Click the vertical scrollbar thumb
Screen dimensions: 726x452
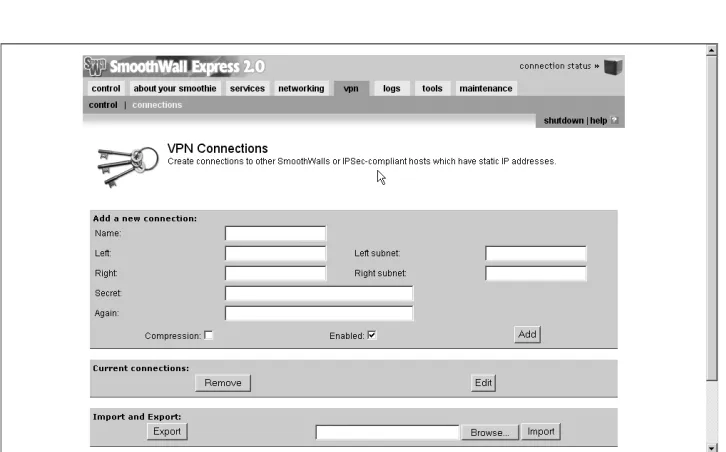712,218
